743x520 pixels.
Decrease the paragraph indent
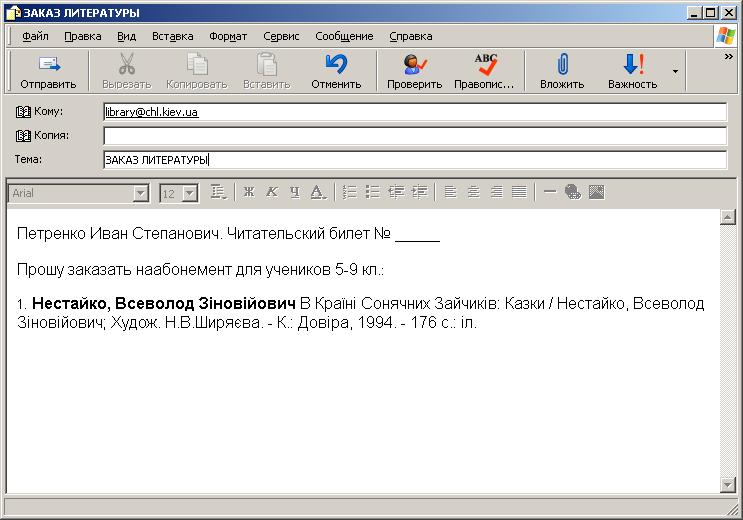pyautogui.click(x=396, y=192)
